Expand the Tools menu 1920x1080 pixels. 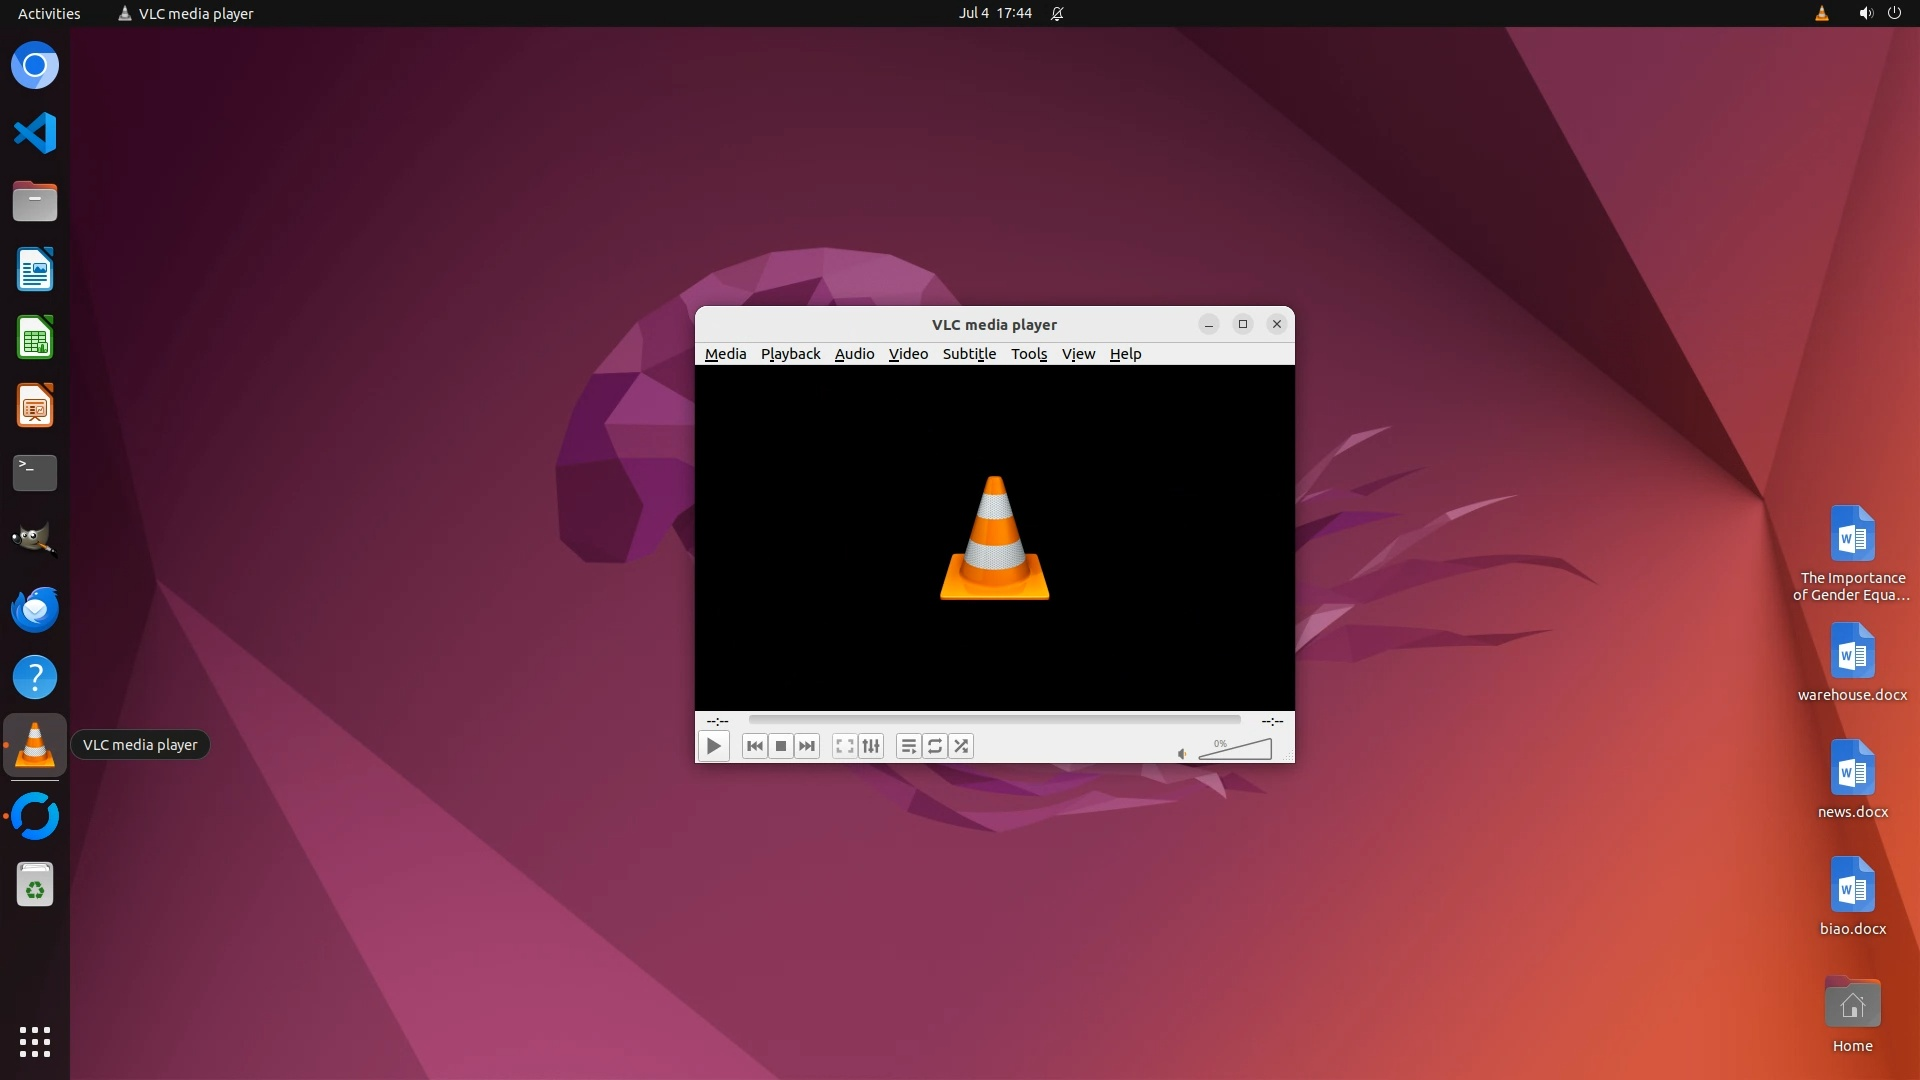pos(1028,354)
